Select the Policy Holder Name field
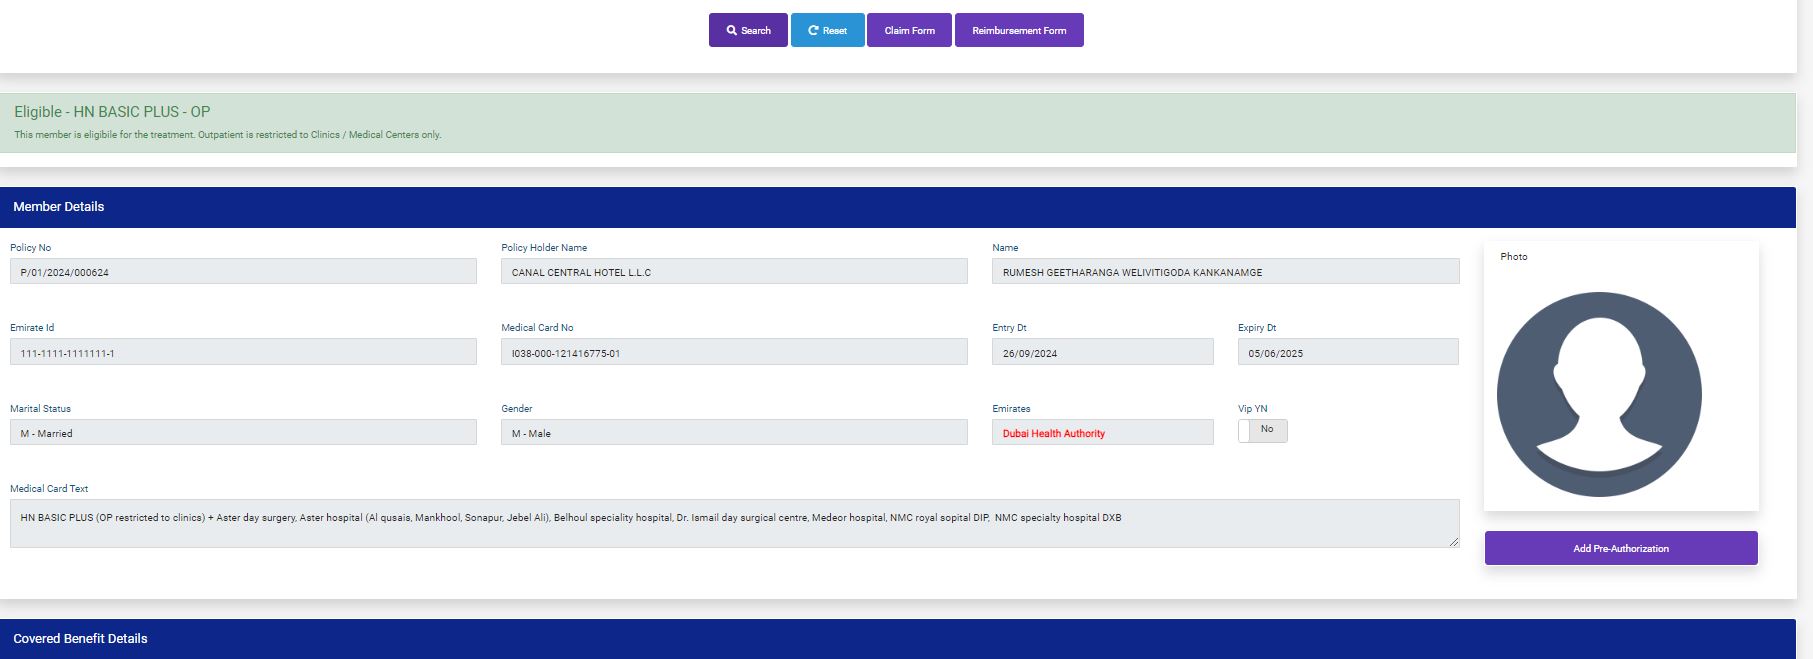This screenshot has height=659, width=1813. [734, 272]
